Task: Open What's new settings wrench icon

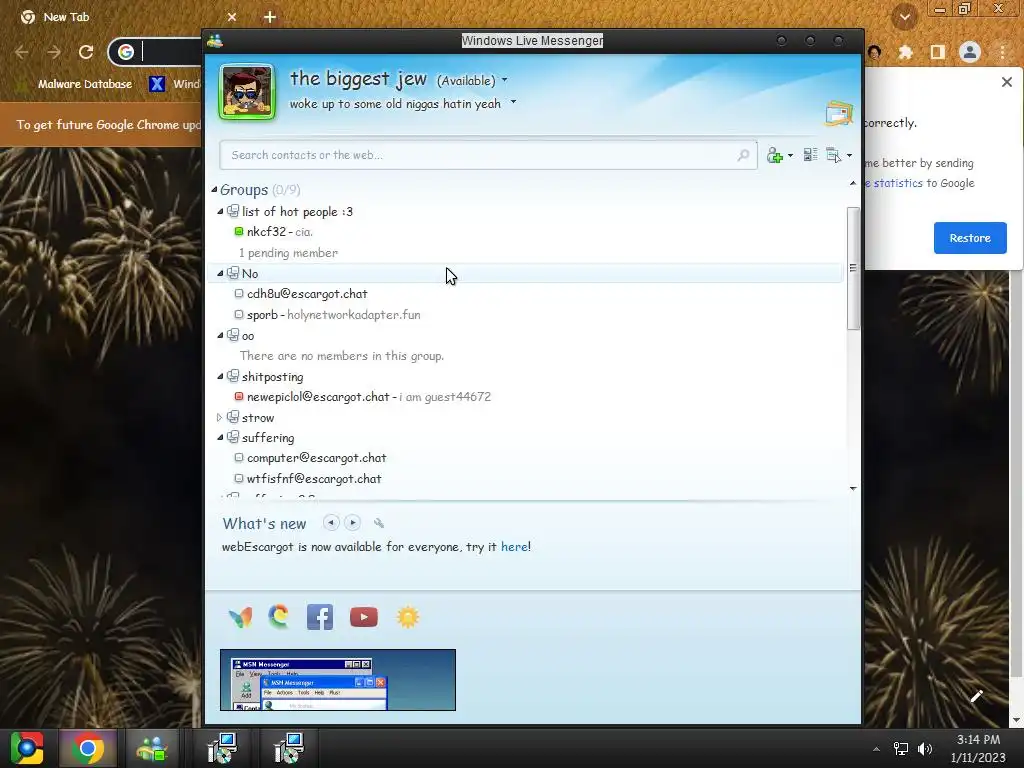Action: [x=379, y=523]
